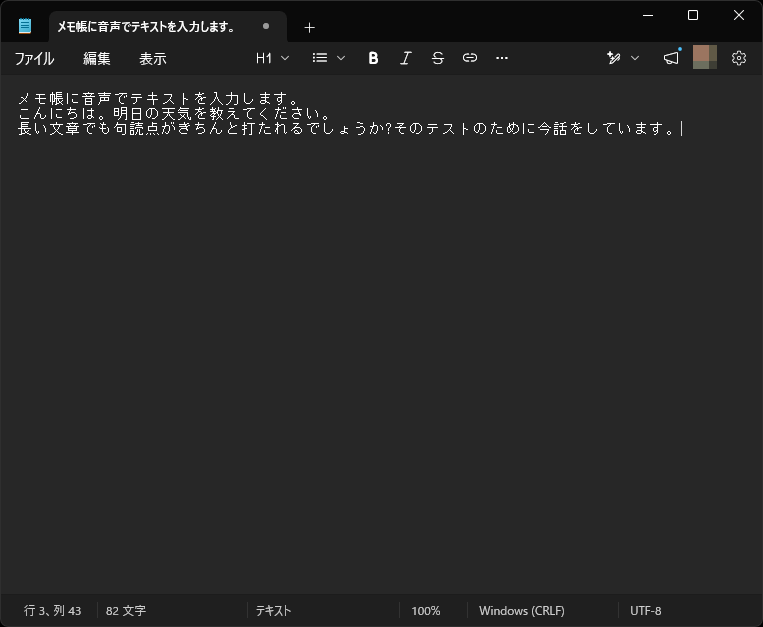Screen dimensions: 763x627
Task: Open the ファイル menu
Action: pyautogui.click(x=35, y=58)
